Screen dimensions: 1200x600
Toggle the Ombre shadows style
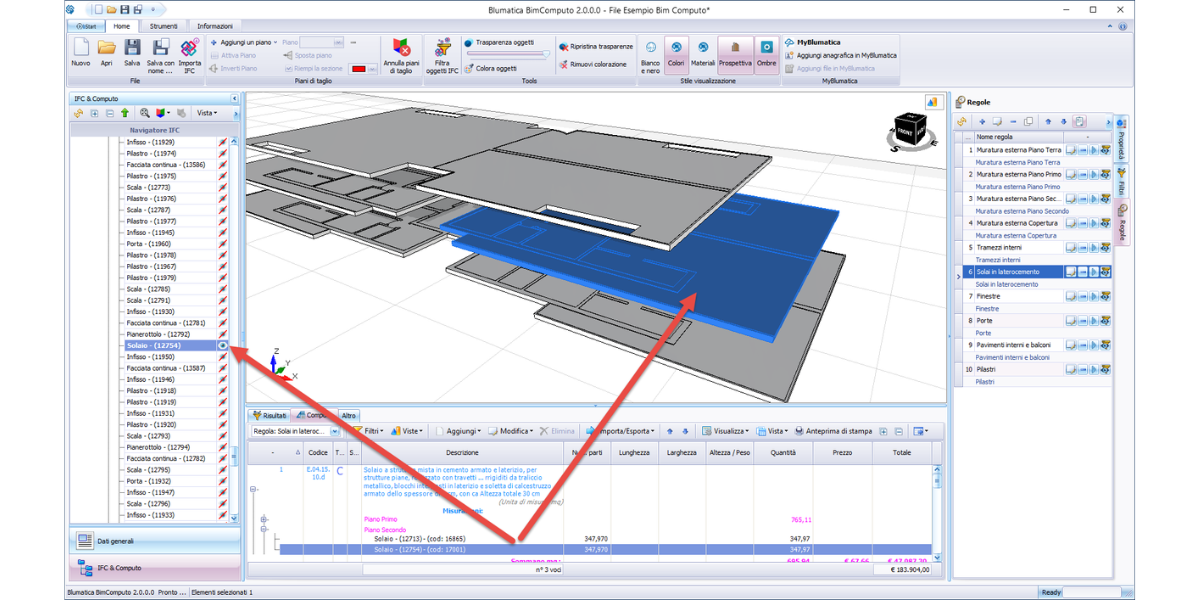(x=766, y=48)
